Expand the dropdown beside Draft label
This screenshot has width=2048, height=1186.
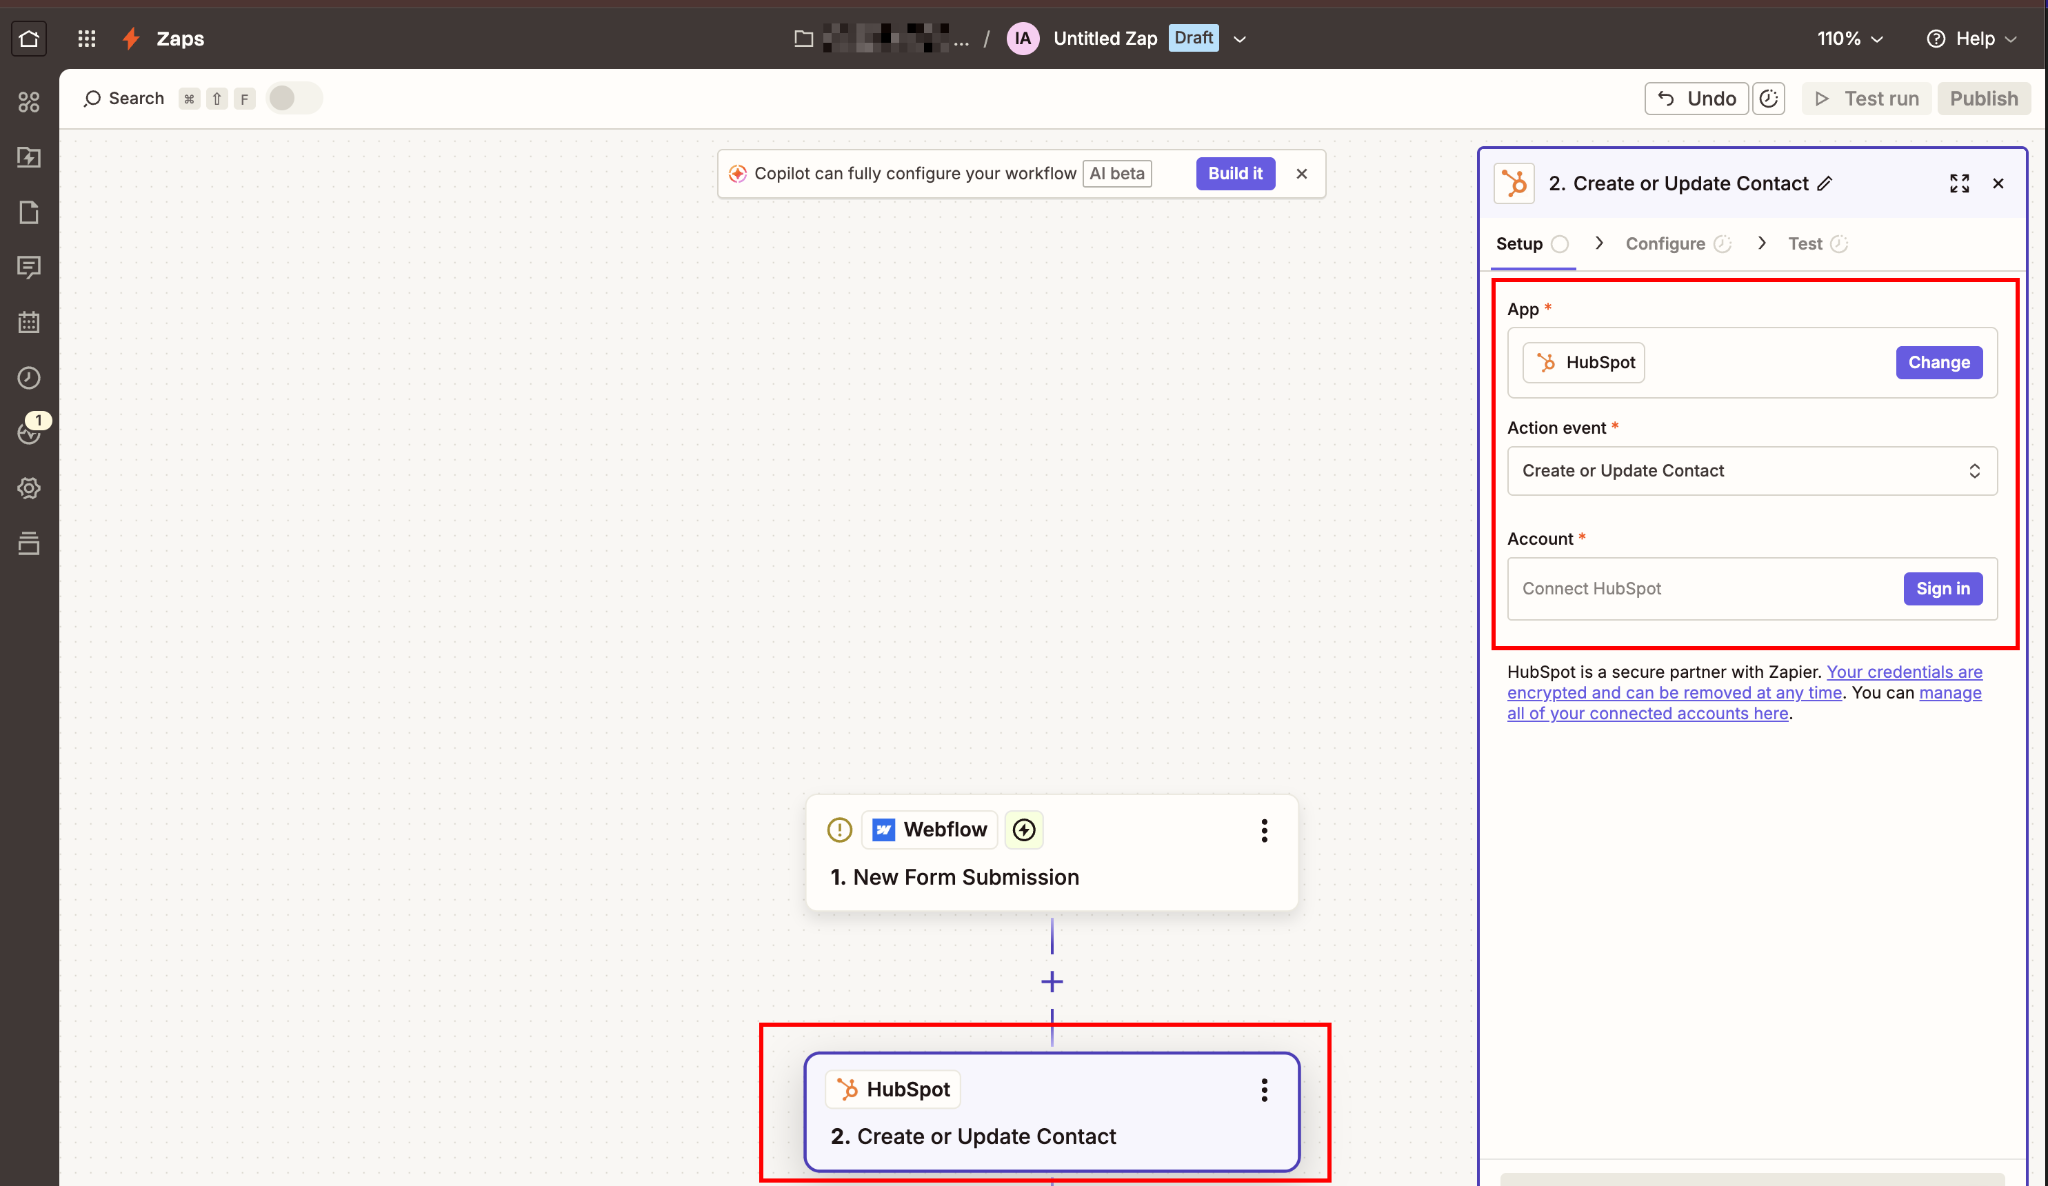(x=1240, y=39)
